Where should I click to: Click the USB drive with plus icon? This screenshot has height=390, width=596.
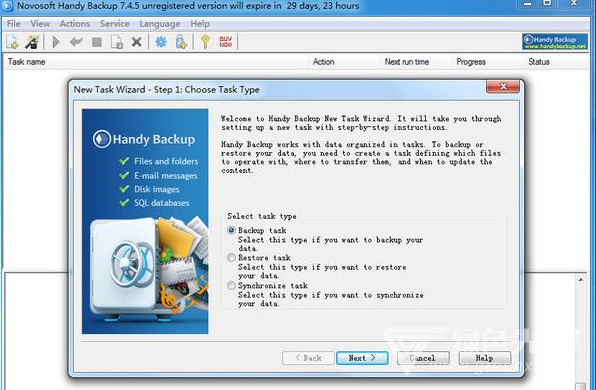pyautogui.click(x=181, y=42)
